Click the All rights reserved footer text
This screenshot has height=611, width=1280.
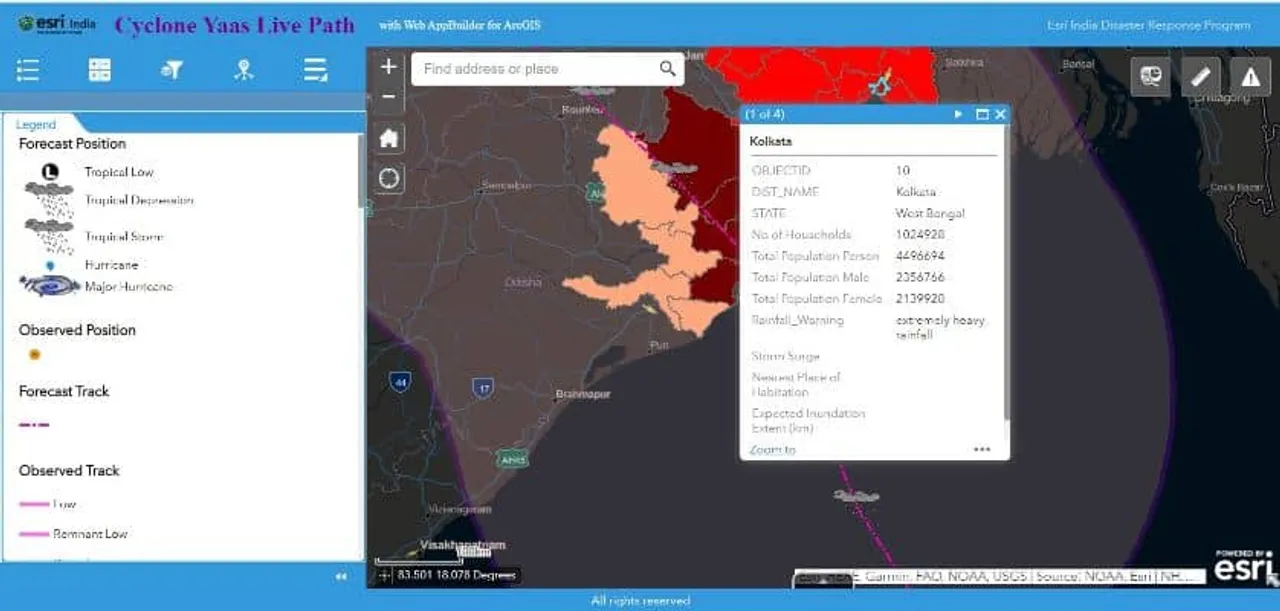[640, 601]
